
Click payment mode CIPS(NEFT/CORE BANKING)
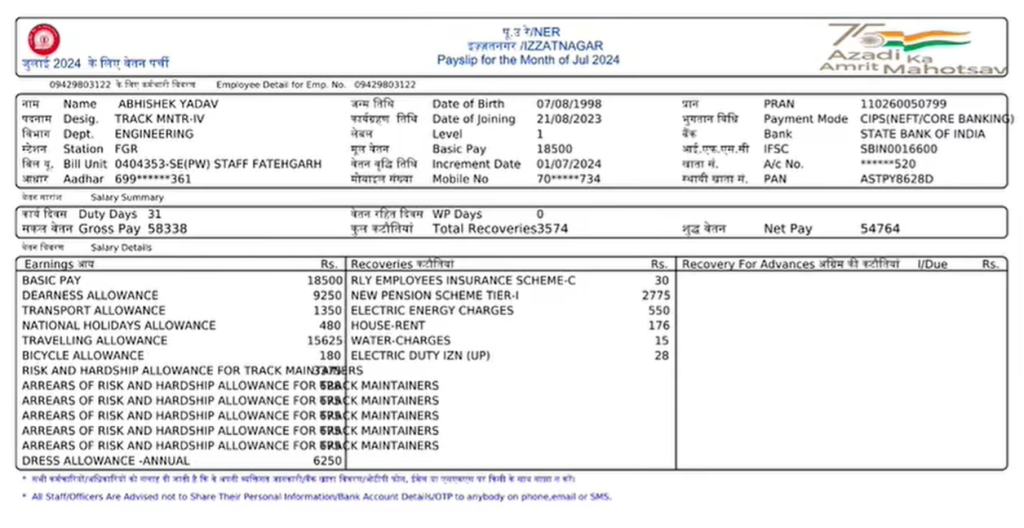937,119
